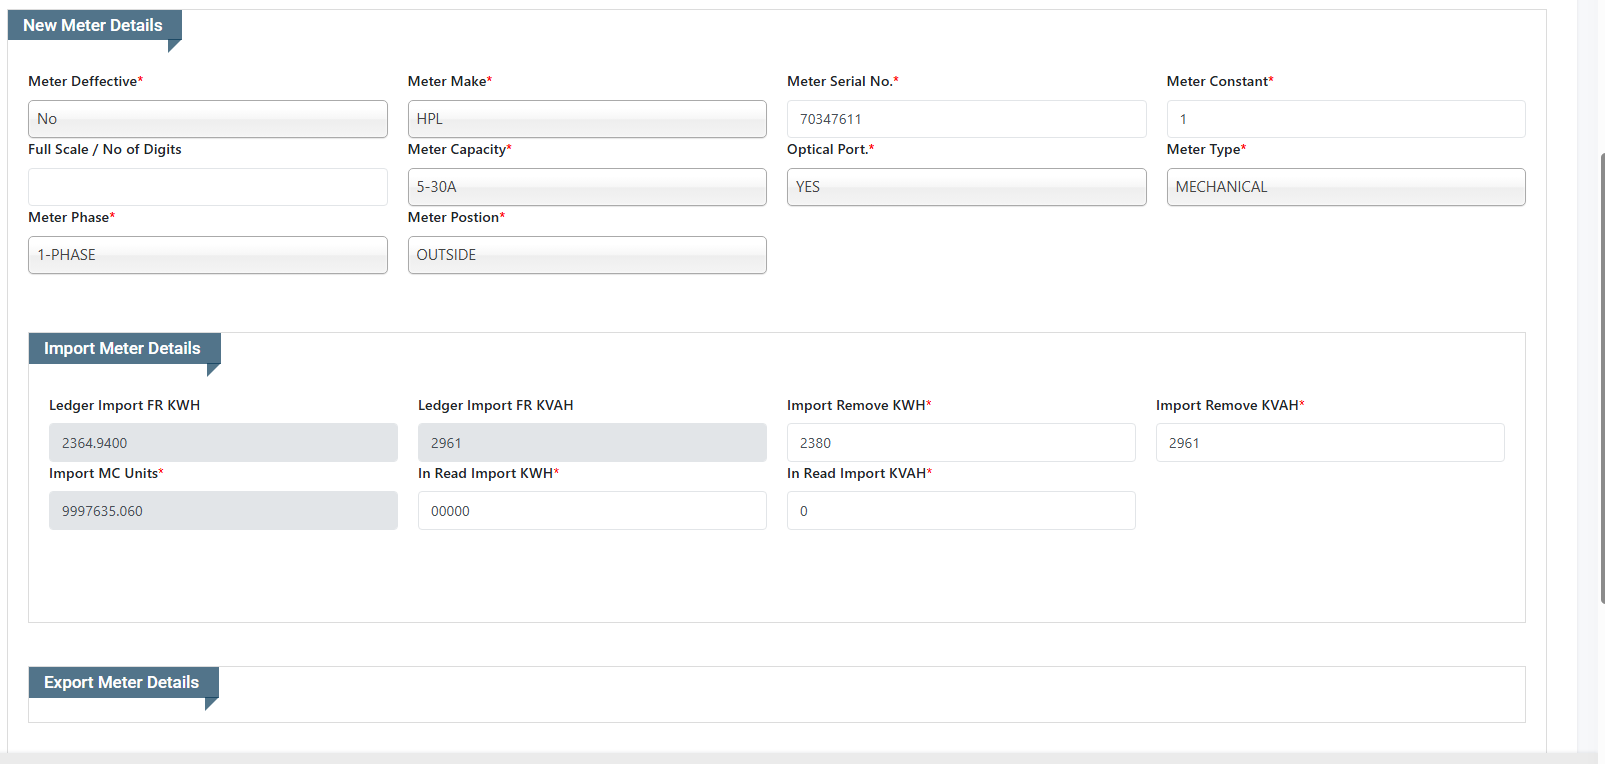Image resolution: width=1605 pixels, height=764 pixels.
Task: Select the Import Meter Details section header
Action: click(x=122, y=348)
